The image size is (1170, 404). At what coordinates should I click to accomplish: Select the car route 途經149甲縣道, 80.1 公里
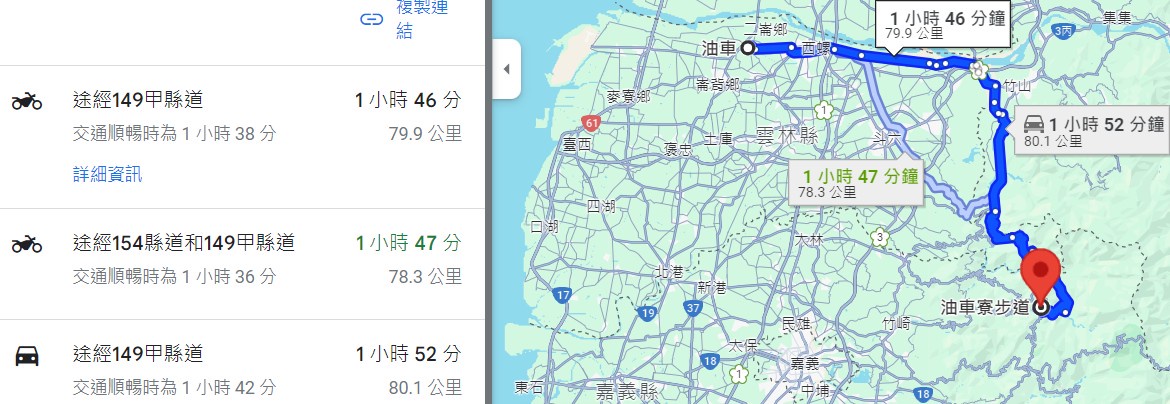[x=138, y=354]
